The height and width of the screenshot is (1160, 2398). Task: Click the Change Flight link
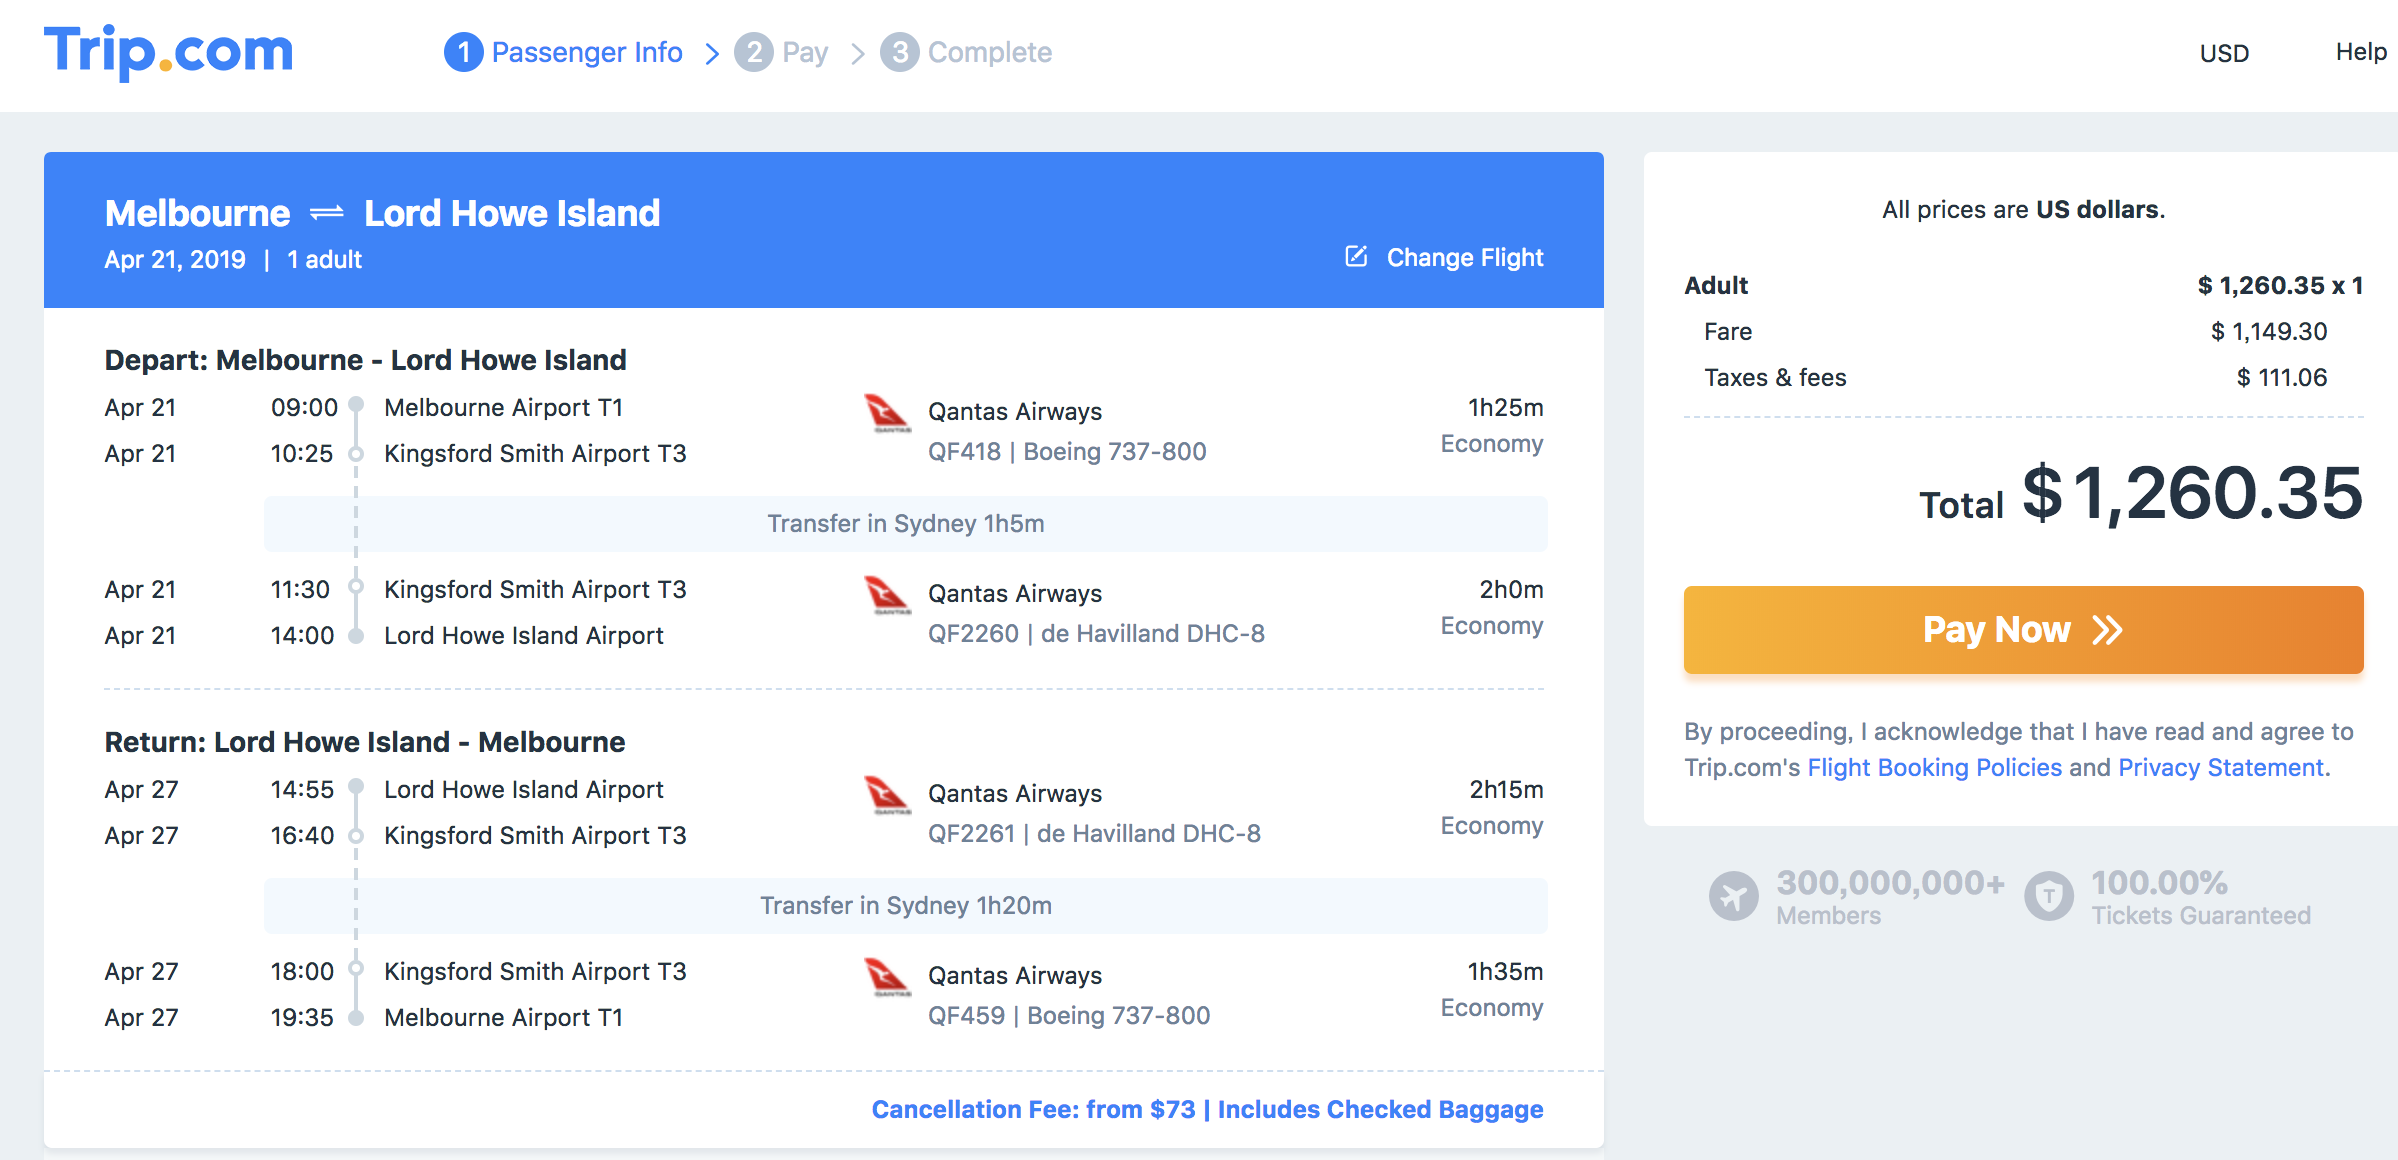(x=1464, y=257)
